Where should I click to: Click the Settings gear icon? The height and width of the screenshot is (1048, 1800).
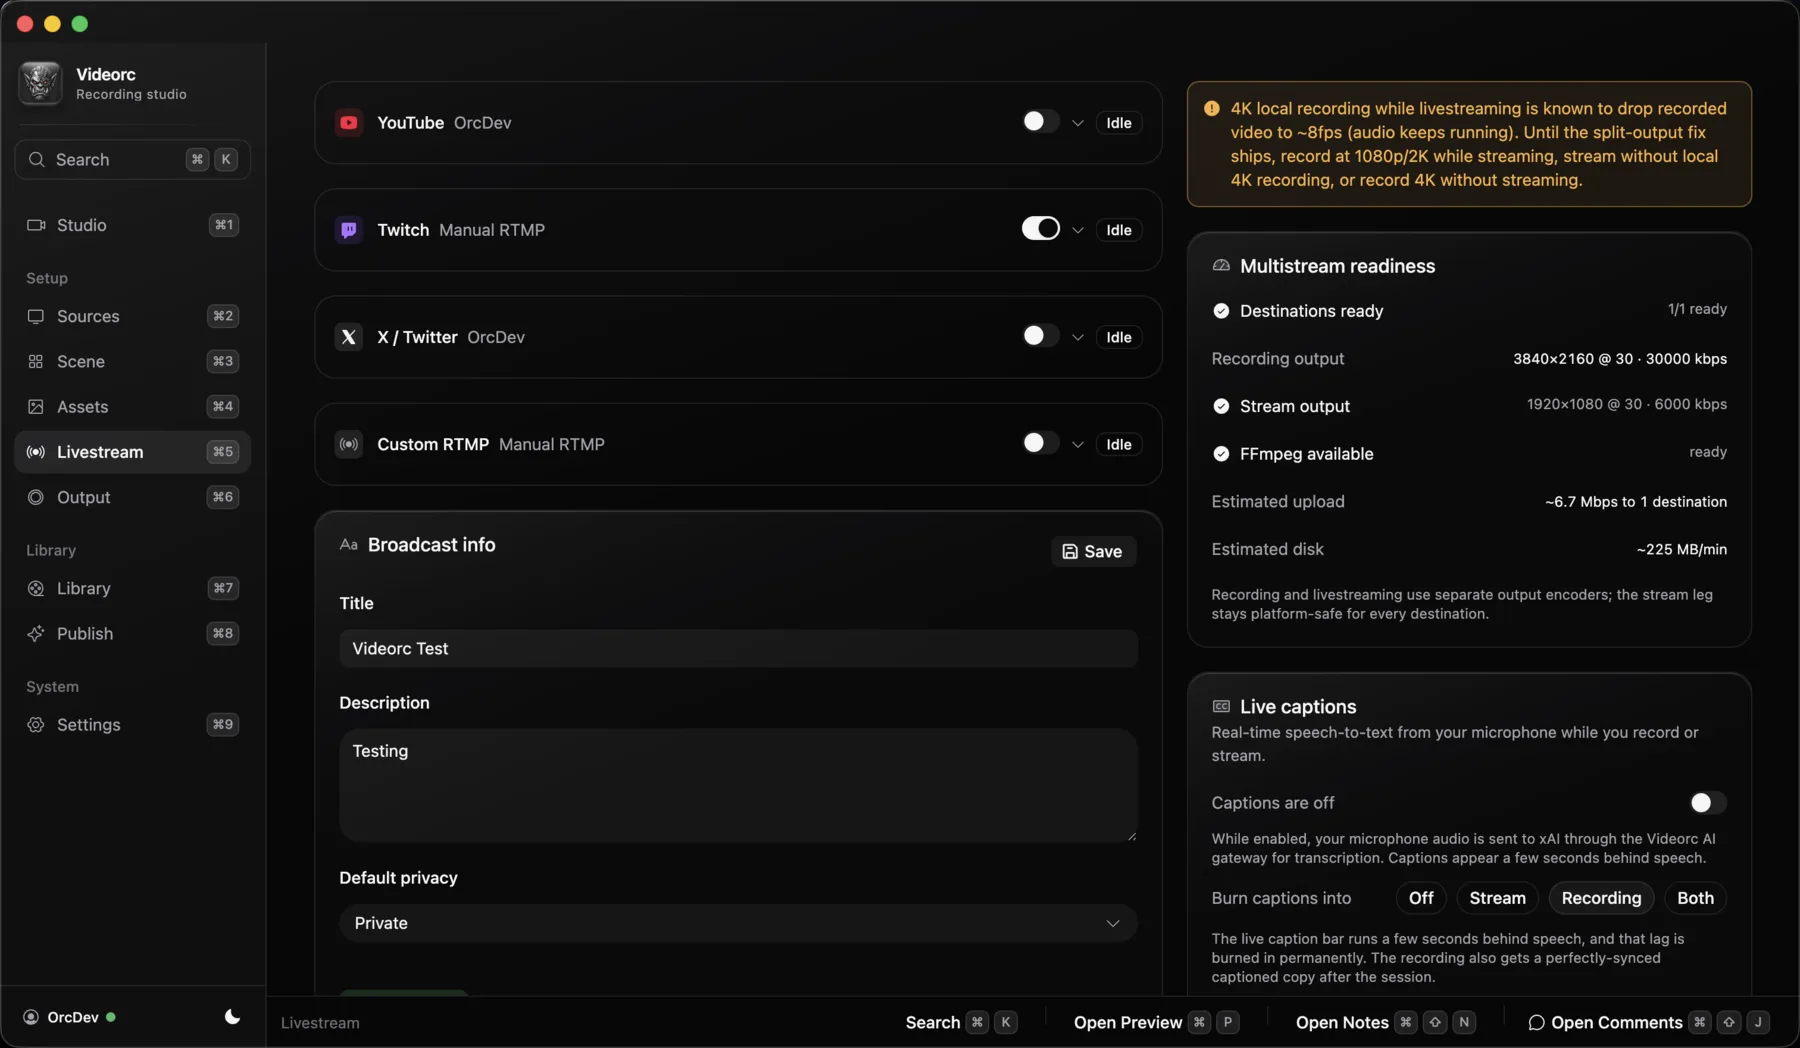36,725
